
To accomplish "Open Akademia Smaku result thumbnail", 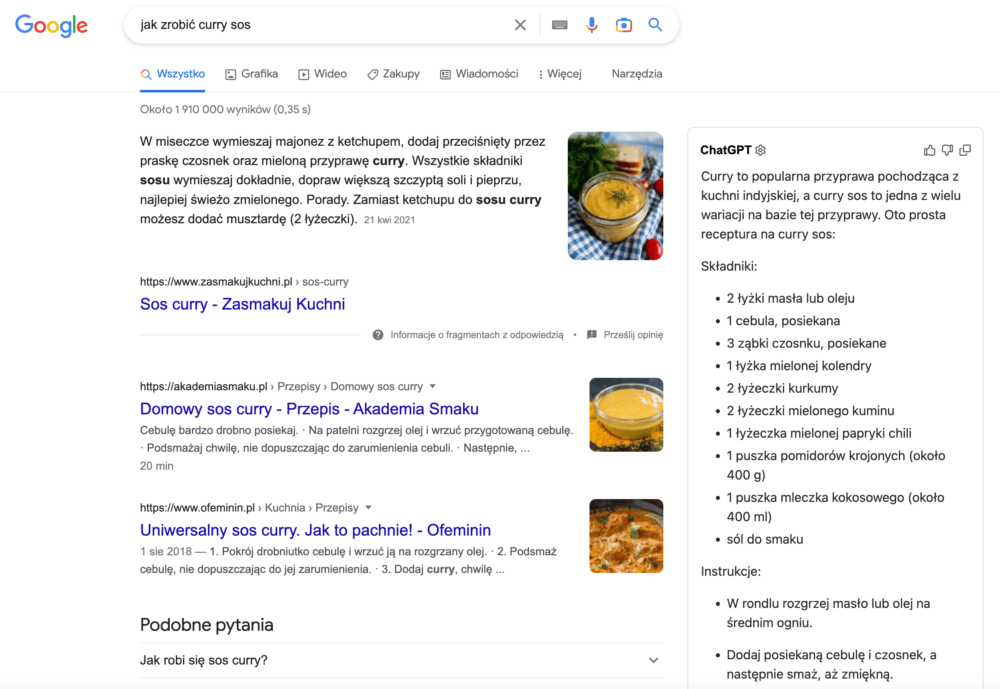I will coord(626,415).
